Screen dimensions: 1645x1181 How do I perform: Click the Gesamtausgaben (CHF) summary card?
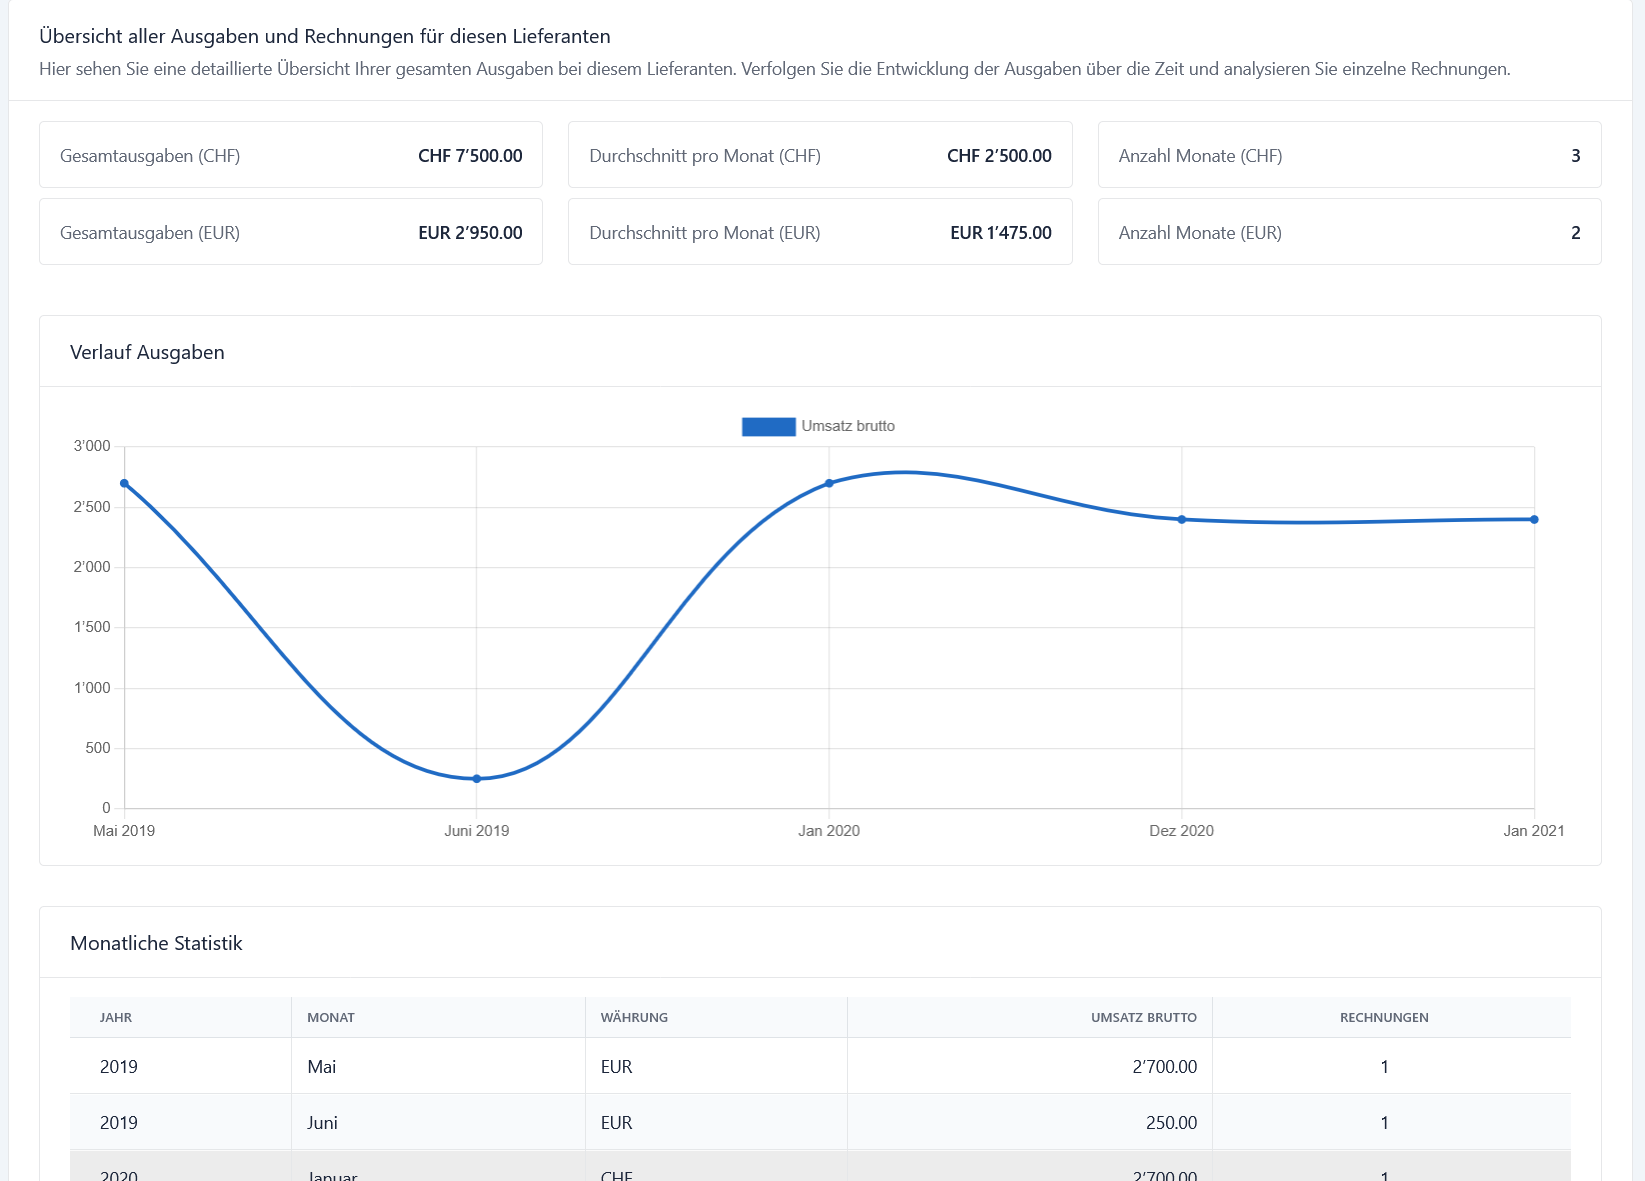(x=291, y=155)
